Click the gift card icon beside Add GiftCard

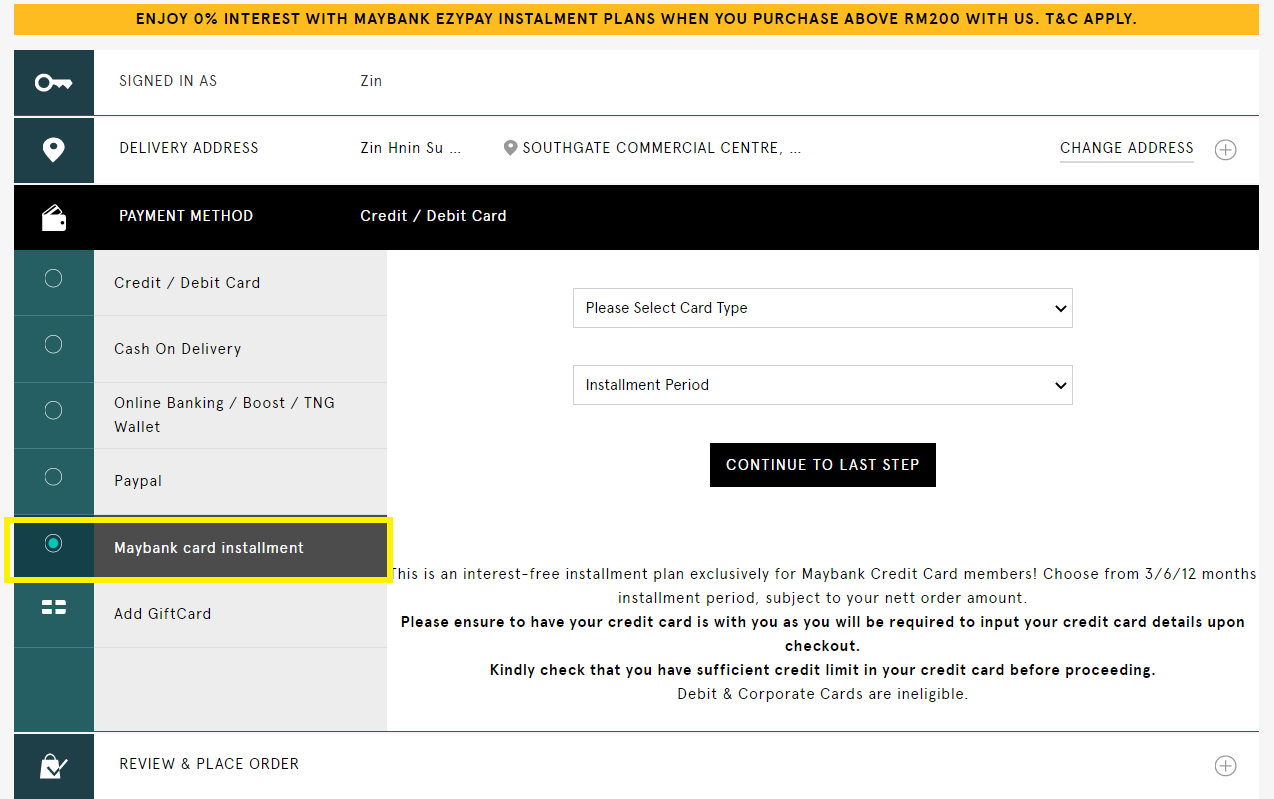click(x=54, y=607)
